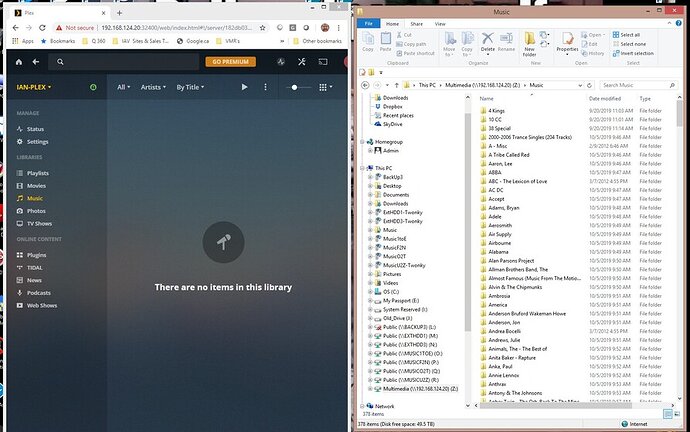Sort by the Date modified column
Image resolution: width=690 pixels, height=432 pixels.
605,99
